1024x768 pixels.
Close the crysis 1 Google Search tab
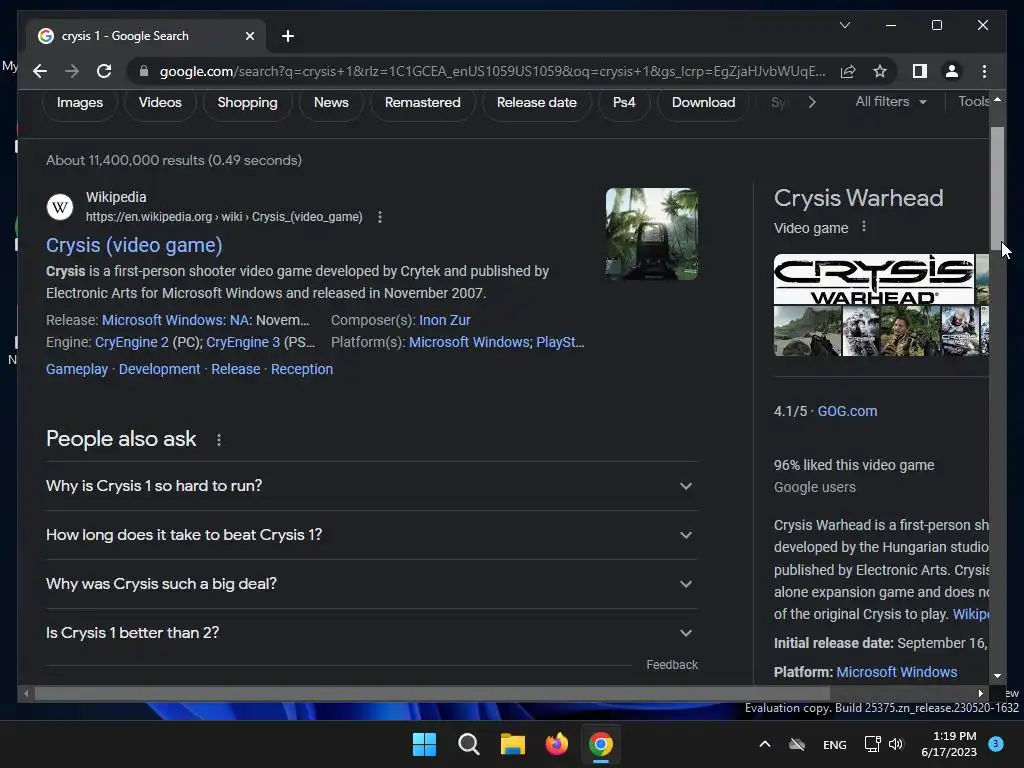pos(249,36)
